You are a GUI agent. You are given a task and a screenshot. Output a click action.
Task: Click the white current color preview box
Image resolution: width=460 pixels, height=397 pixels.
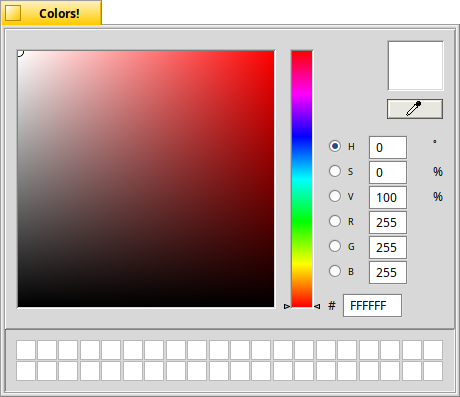coord(415,66)
